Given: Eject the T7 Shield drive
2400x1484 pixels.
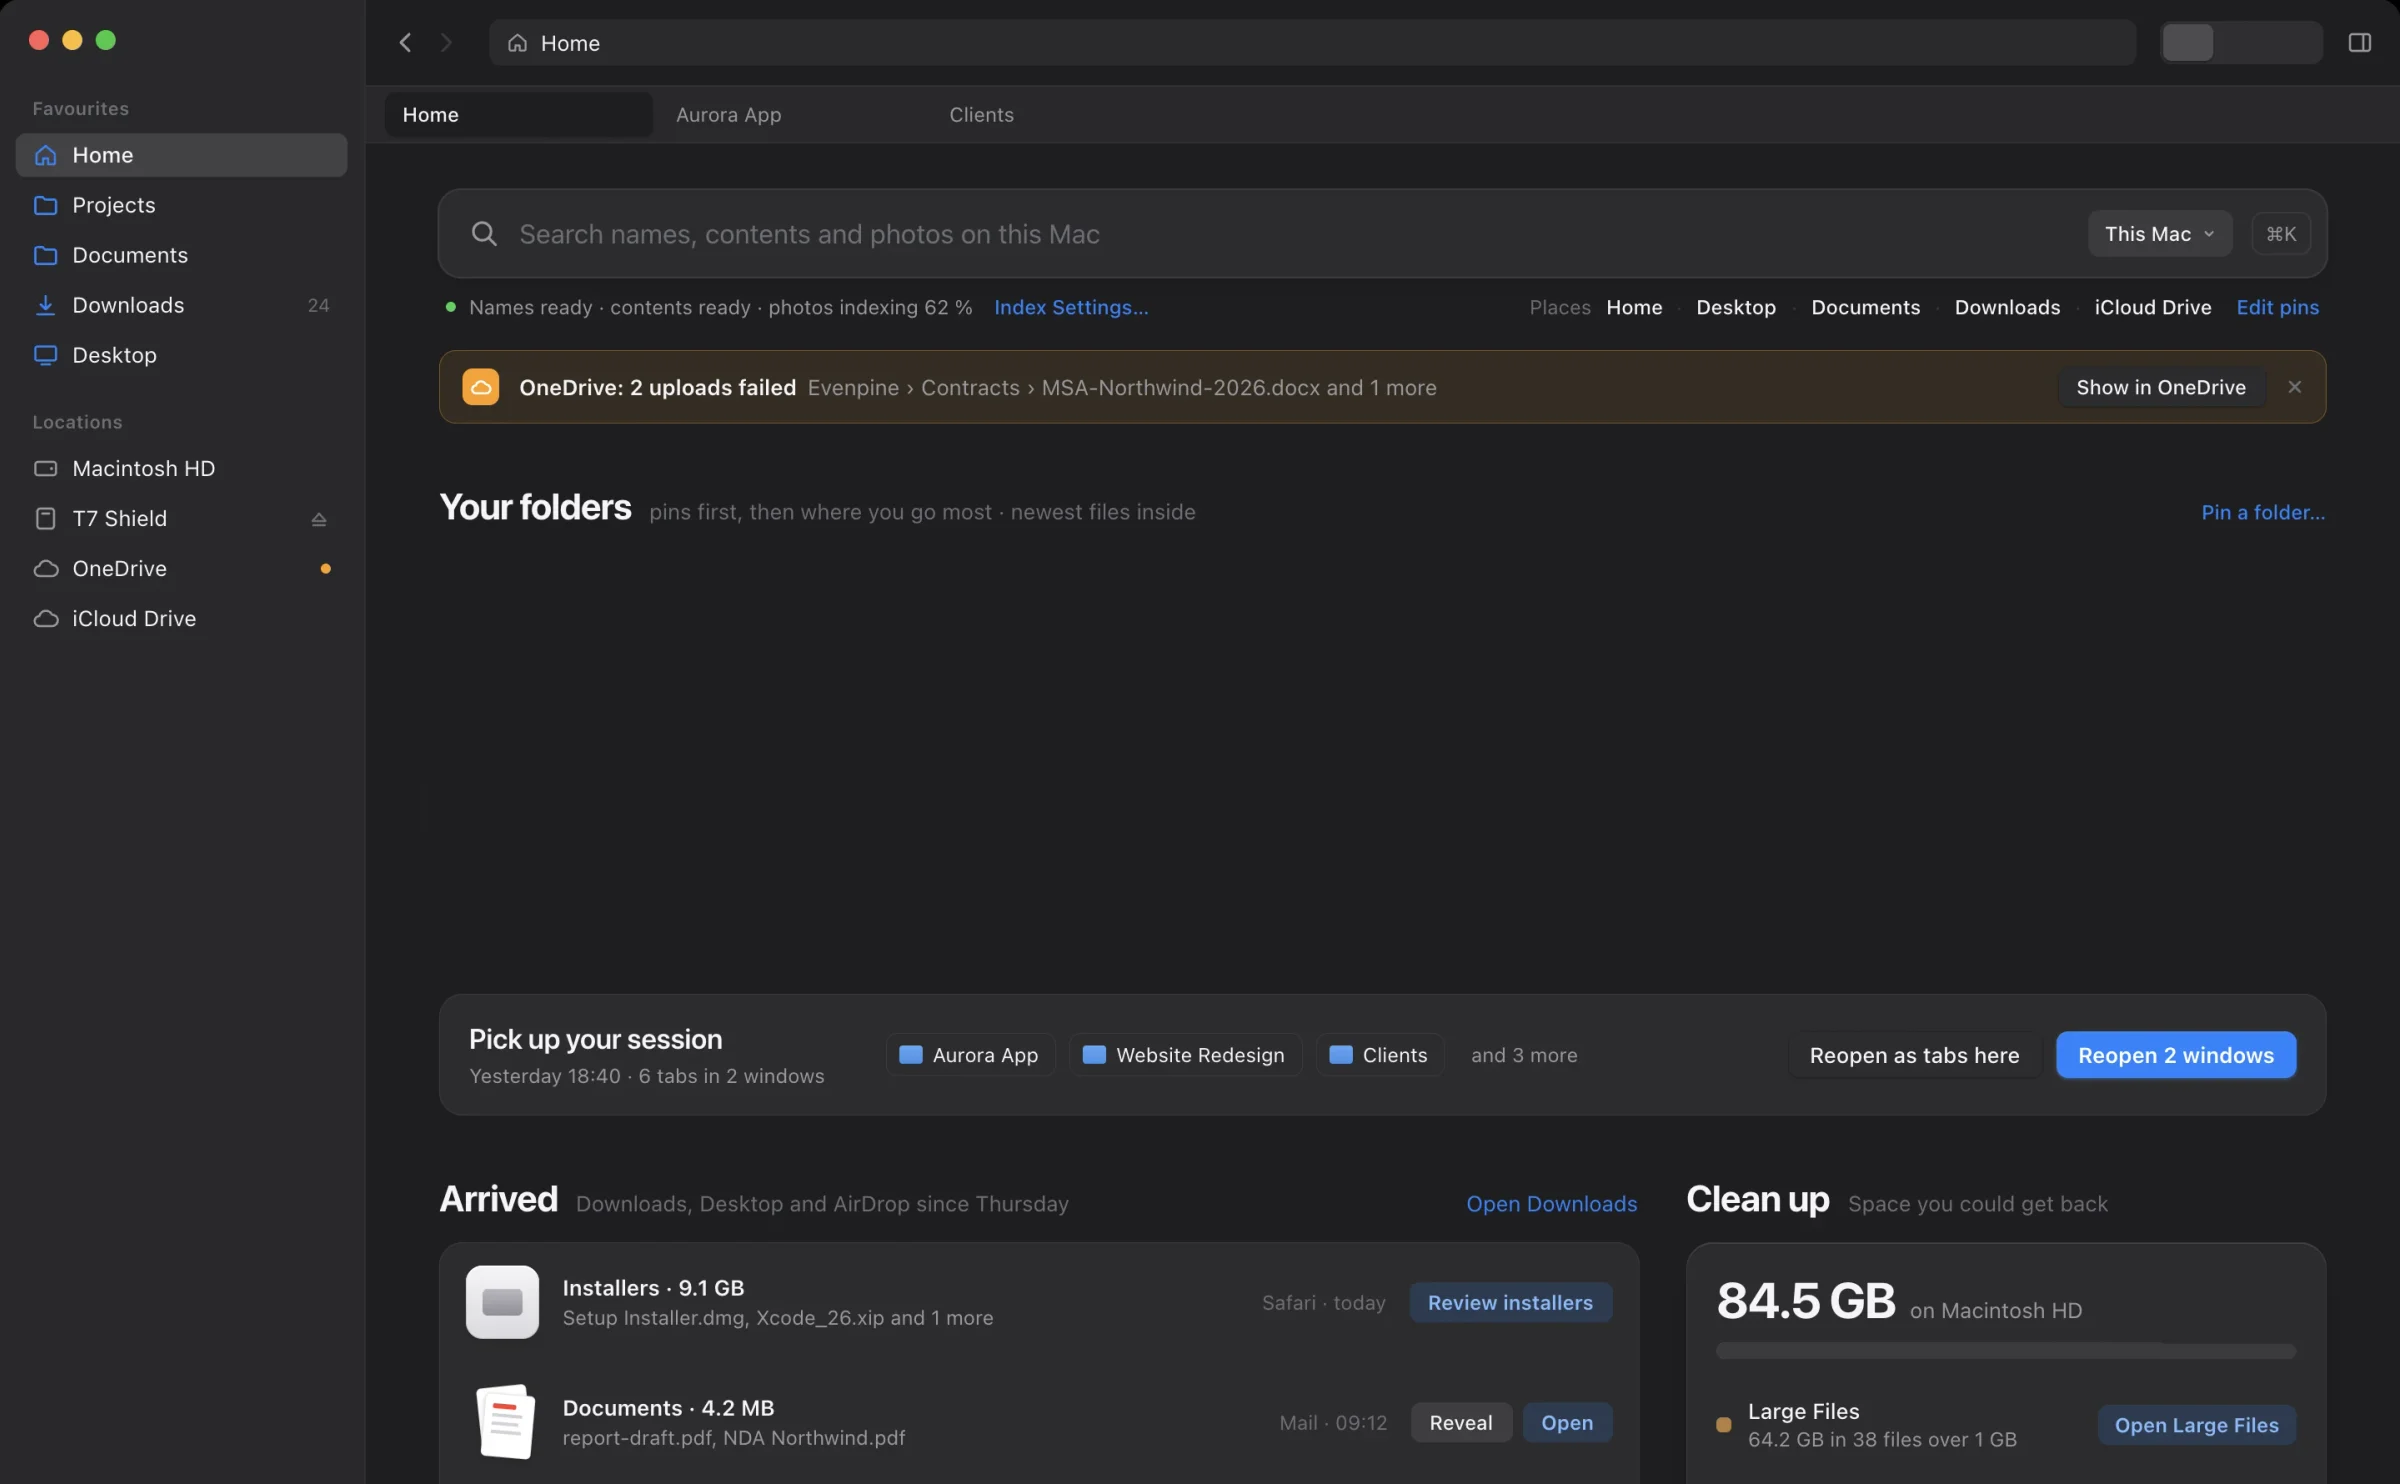Looking at the screenshot, I should coord(318,519).
